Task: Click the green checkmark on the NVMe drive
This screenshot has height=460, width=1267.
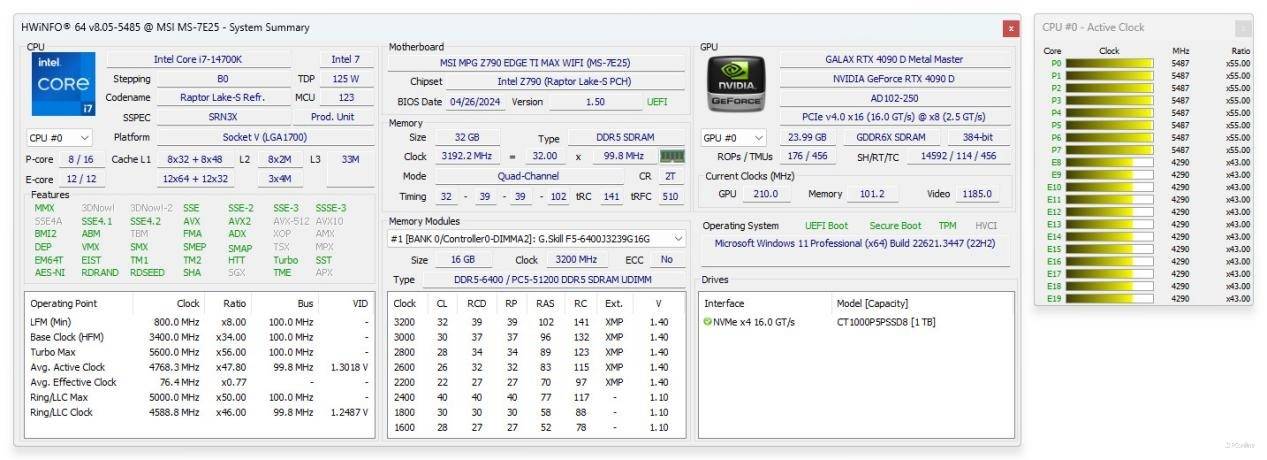Action: pyautogui.click(x=708, y=322)
